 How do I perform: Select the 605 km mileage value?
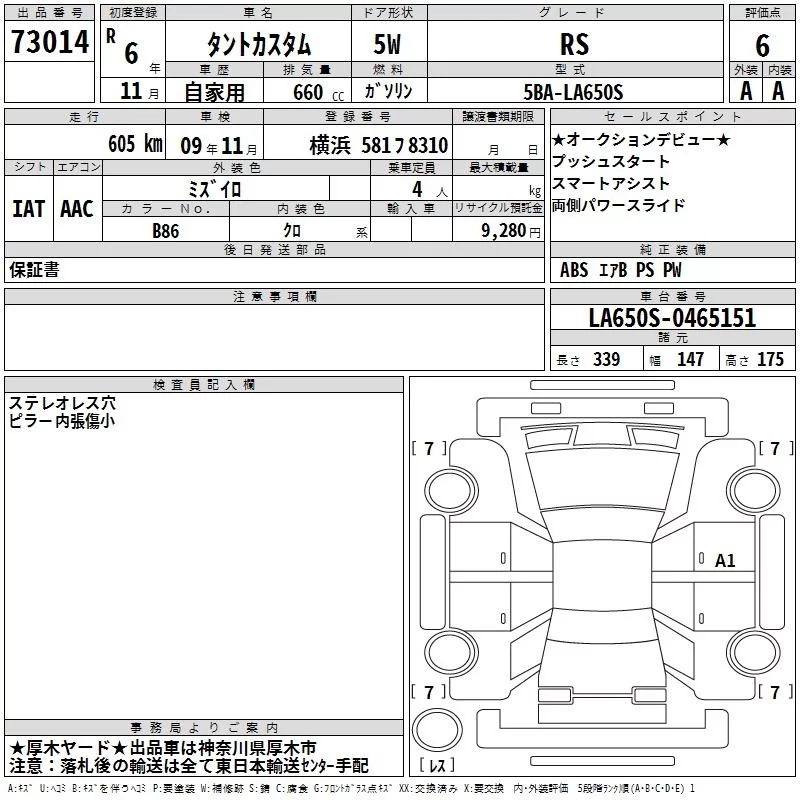135,144
